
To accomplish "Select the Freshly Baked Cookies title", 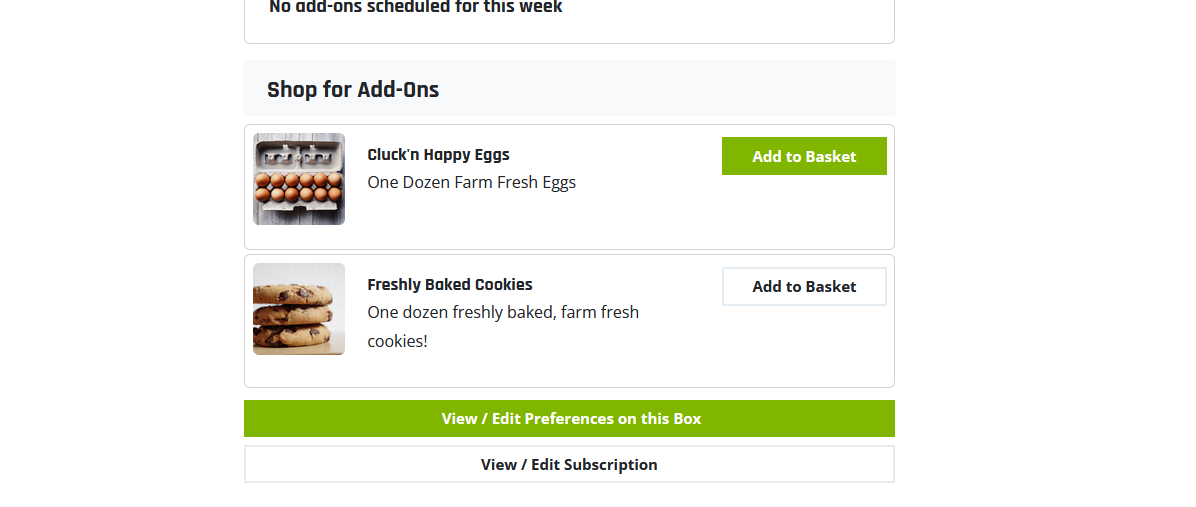I will [450, 284].
